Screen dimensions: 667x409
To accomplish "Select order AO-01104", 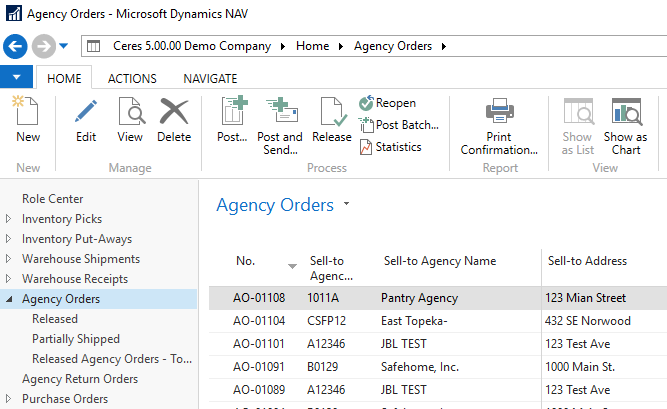I will [x=259, y=321].
